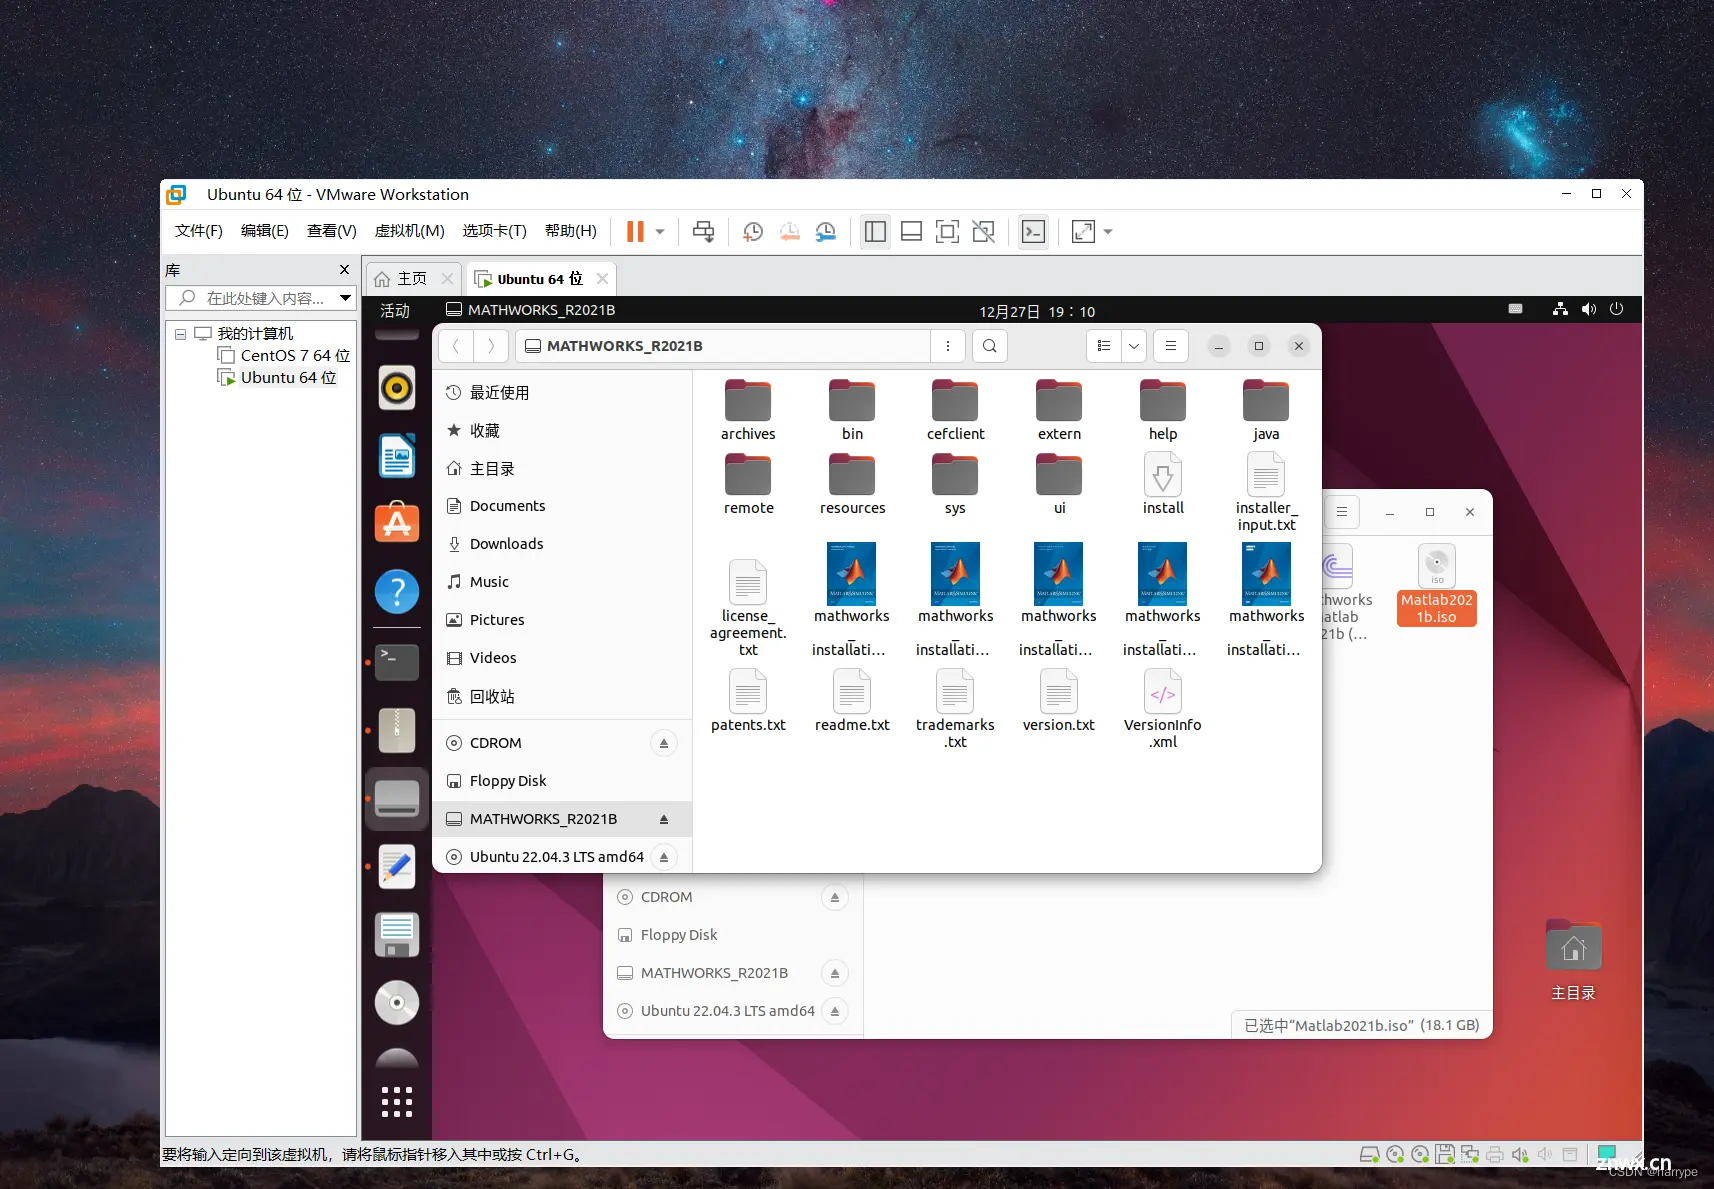Select 最近使用 in sidebar
This screenshot has width=1714, height=1189.
tap(562, 393)
